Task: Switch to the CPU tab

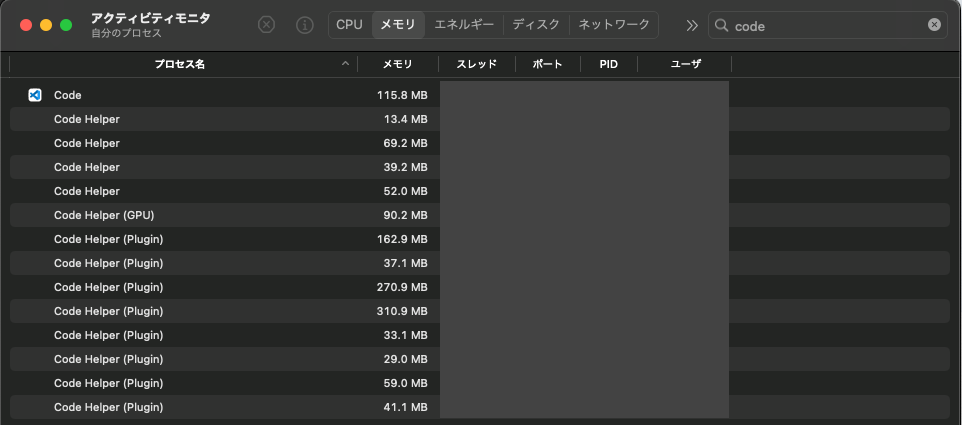Action: point(350,25)
